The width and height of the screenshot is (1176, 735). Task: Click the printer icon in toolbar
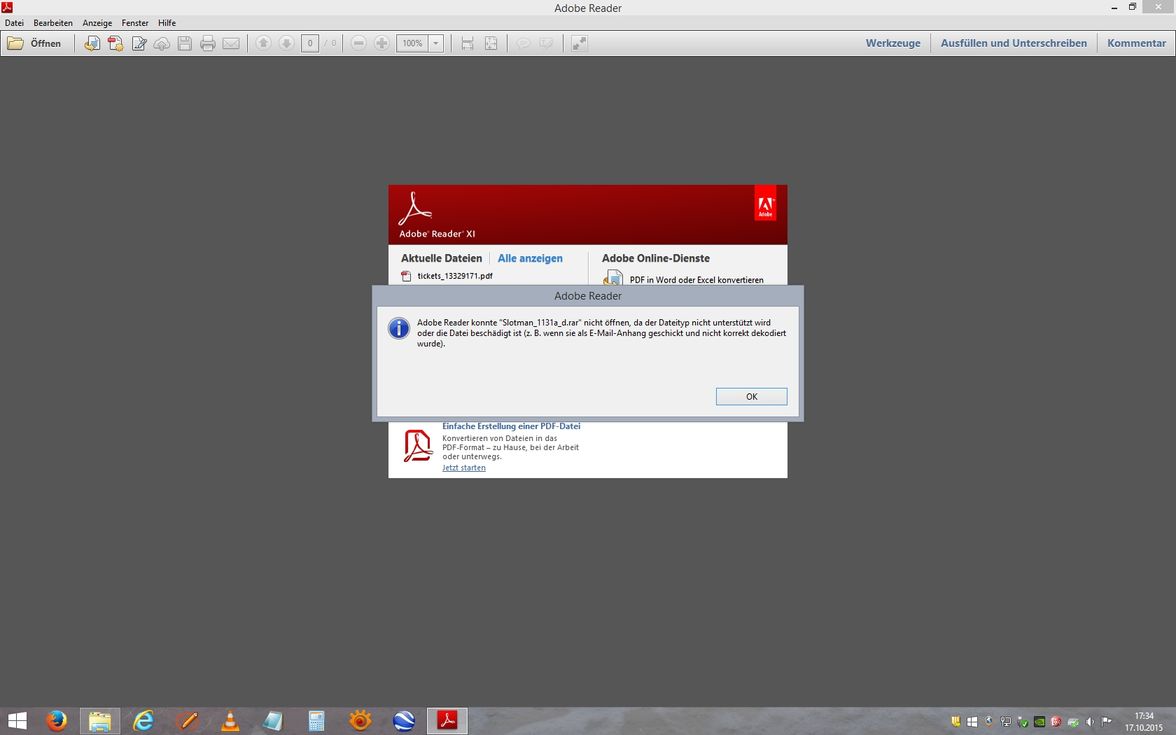point(208,43)
